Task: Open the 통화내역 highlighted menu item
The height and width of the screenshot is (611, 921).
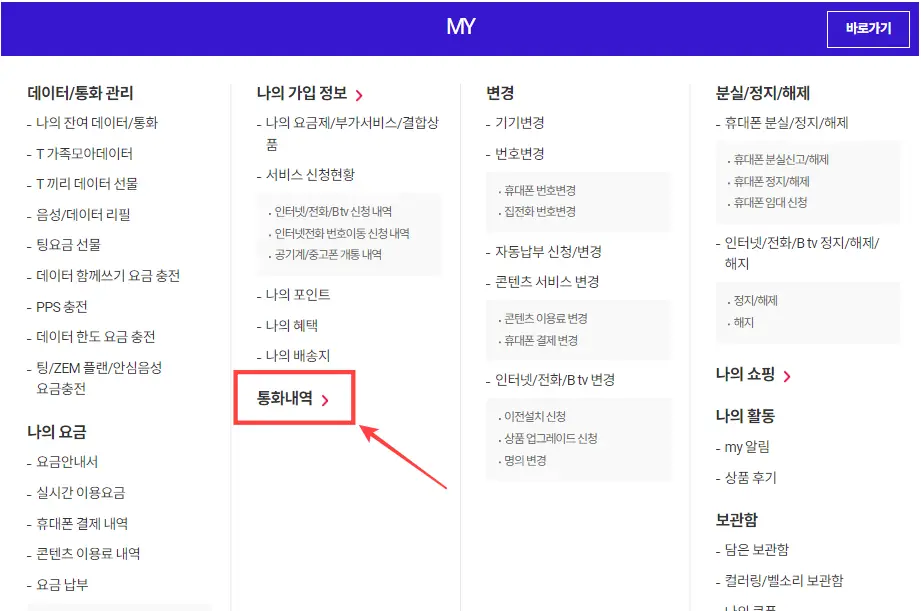Action: click(284, 396)
